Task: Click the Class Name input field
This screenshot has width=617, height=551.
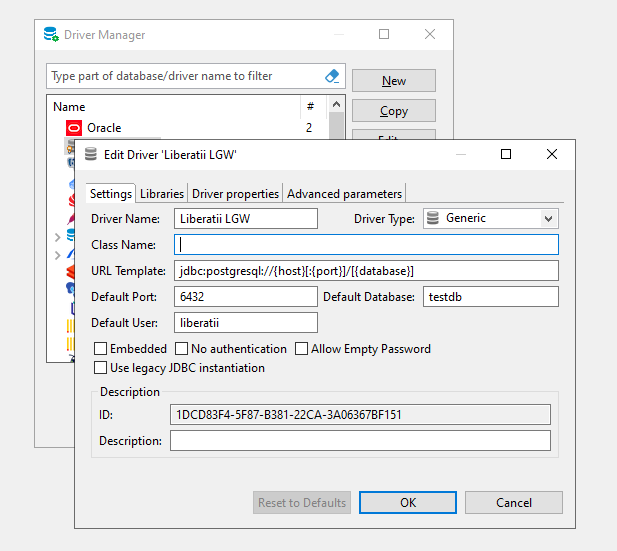Action: 366,244
